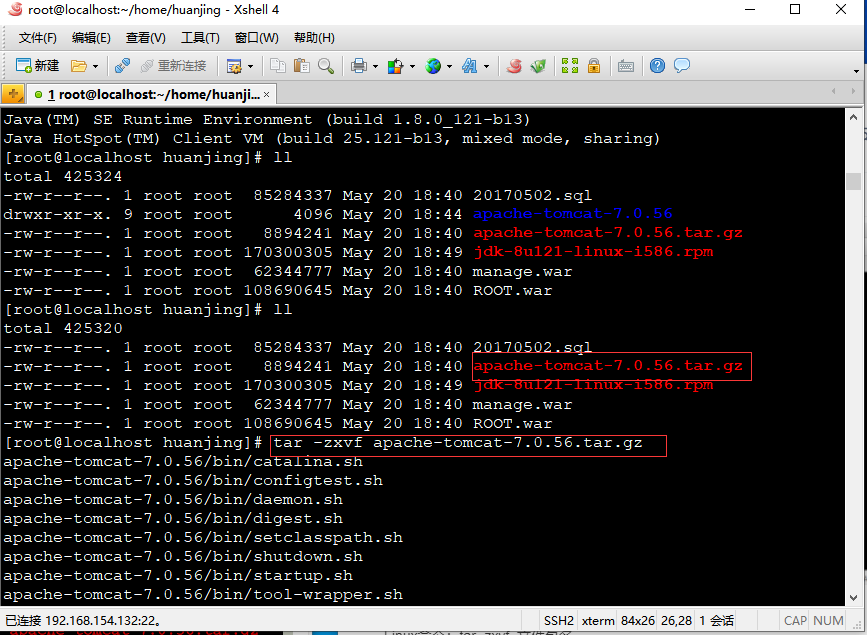The image size is (867, 635).
Task: Click the blue apache-tomcat-7.0.56 directory name
Action: pos(572,214)
